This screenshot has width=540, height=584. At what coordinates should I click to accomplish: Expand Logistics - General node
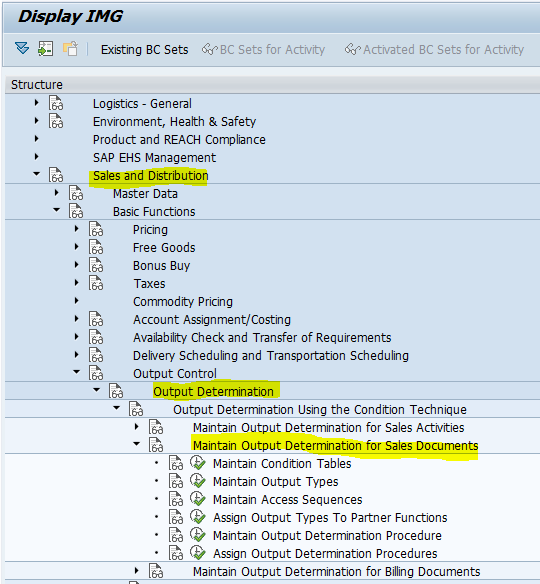[x=36, y=102]
